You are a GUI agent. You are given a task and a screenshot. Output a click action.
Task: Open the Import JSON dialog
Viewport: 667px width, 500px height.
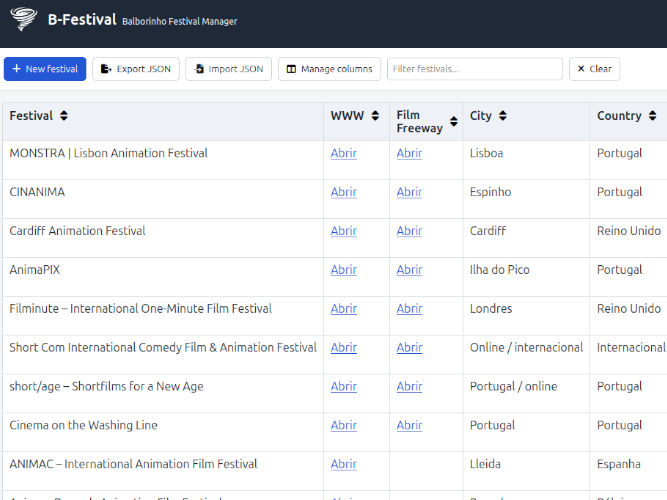pyautogui.click(x=228, y=69)
